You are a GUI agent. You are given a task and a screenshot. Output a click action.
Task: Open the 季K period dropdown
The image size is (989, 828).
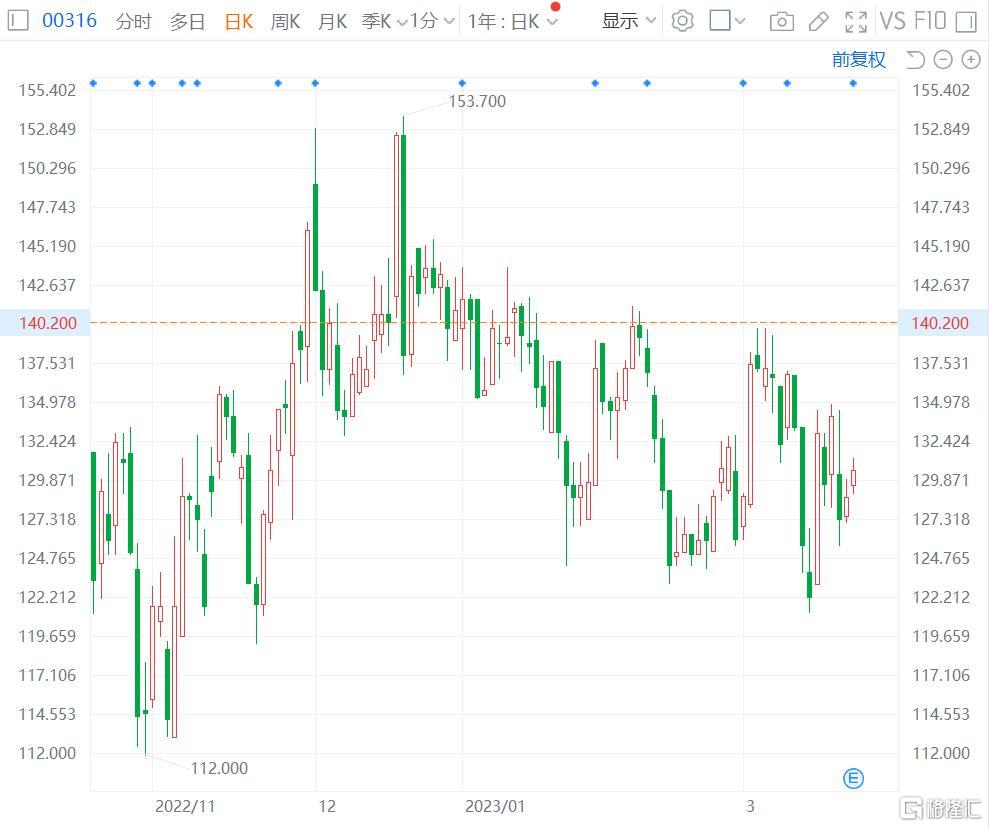coord(384,21)
